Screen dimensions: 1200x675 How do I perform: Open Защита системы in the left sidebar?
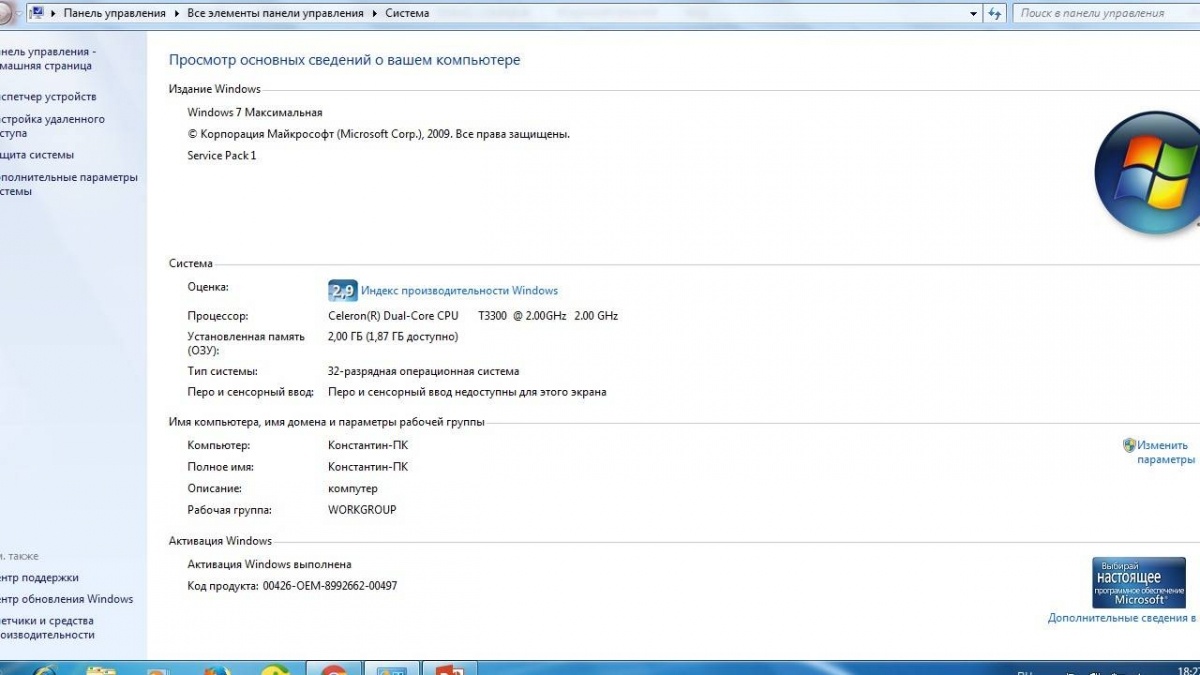(x=38, y=155)
